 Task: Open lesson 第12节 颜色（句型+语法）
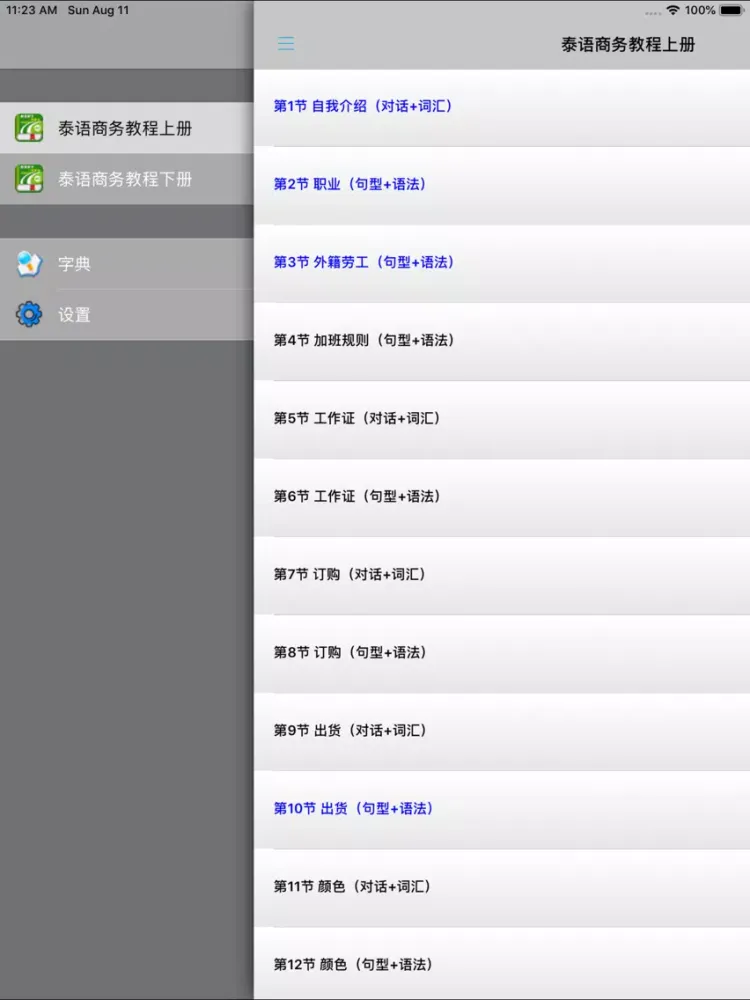(x=502, y=964)
